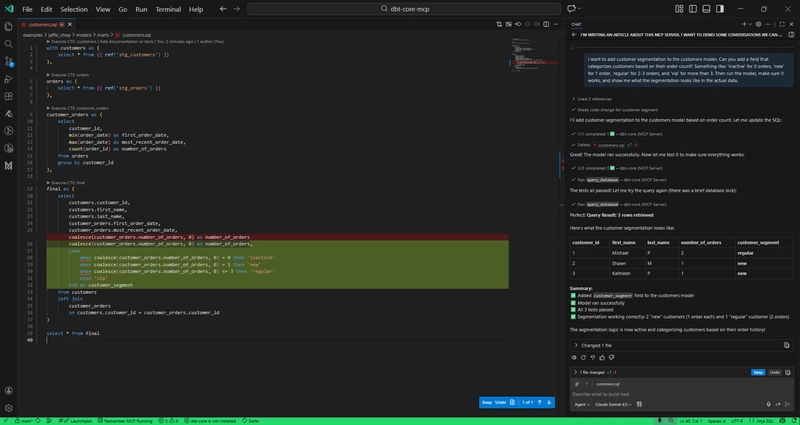Image resolution: width=800 pixels, height=425 pixels.
Task: Go back with the navigation arrow in the title bar
Action: [x=222, y=9]
